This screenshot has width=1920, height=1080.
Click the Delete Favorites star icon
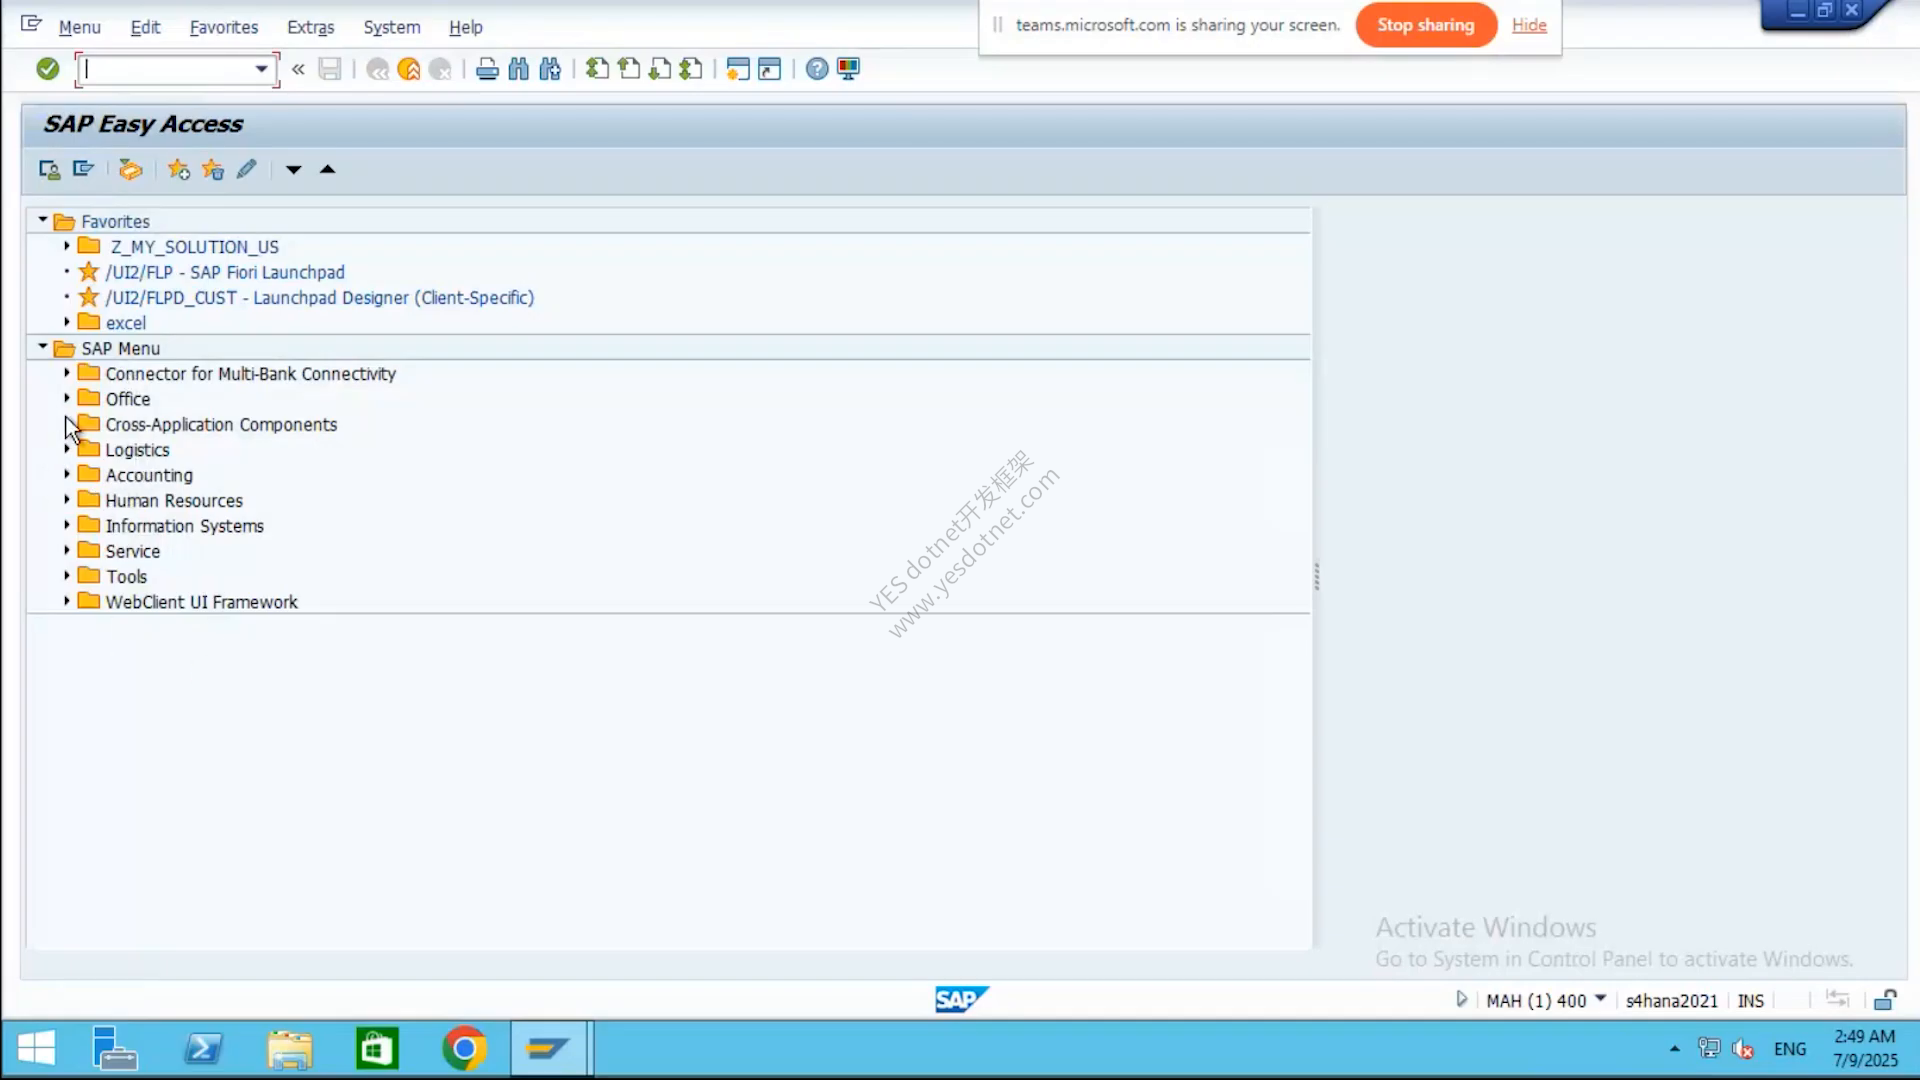[x=212, y=170]
